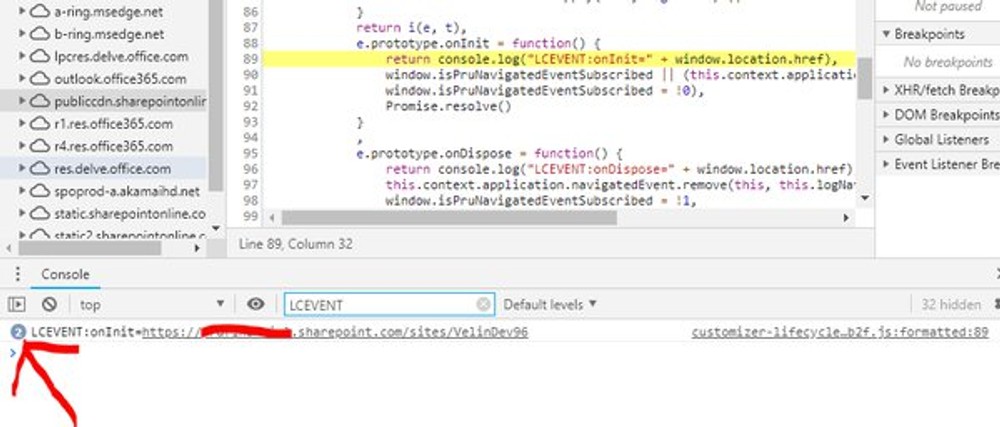Click the cloud icon beside publiccdn.sharepointonline
Image resolution: width=1000 pixels, height=427 pixels.
click(40, 101)
